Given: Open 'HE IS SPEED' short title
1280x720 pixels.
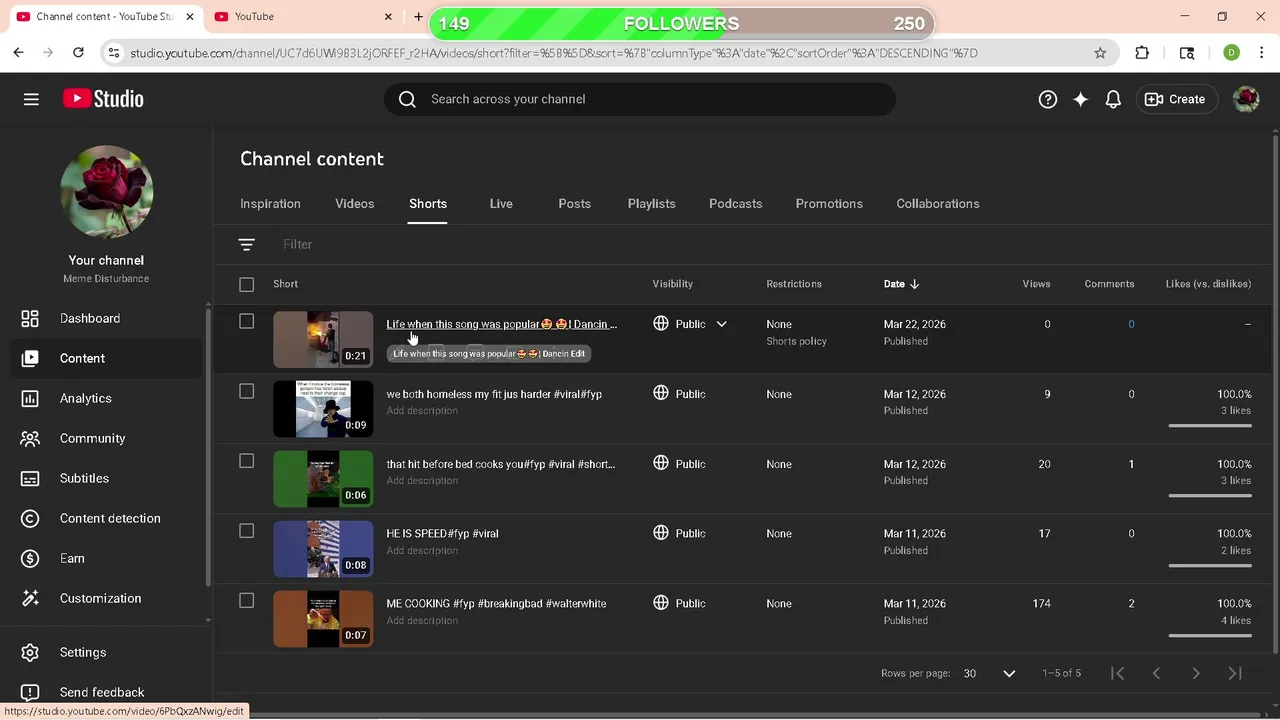Looking at the screenshot, I should tap(442, 533).
